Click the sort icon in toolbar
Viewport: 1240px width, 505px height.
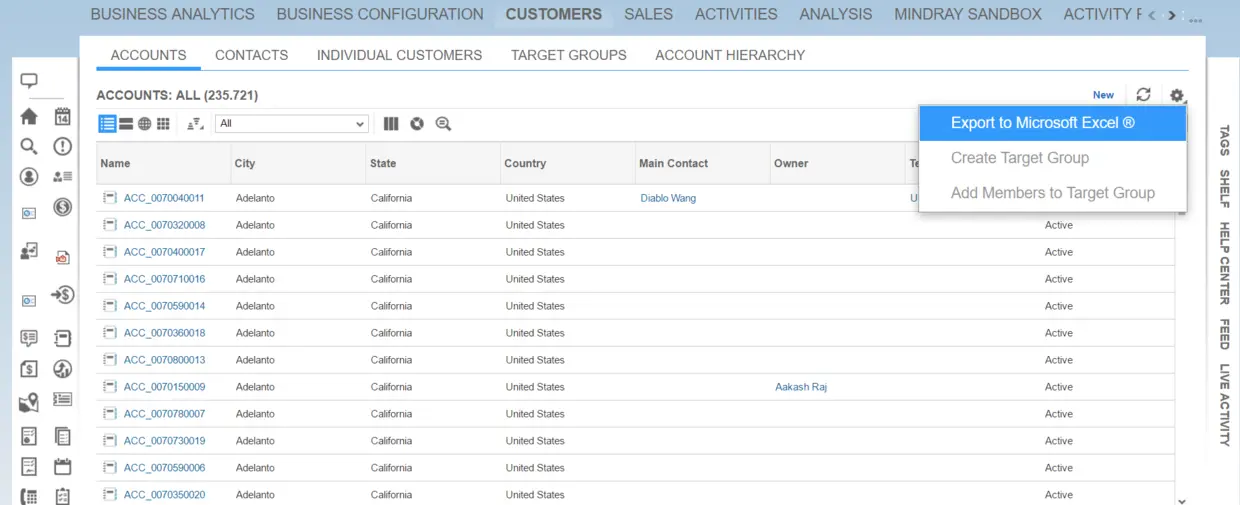195,124
